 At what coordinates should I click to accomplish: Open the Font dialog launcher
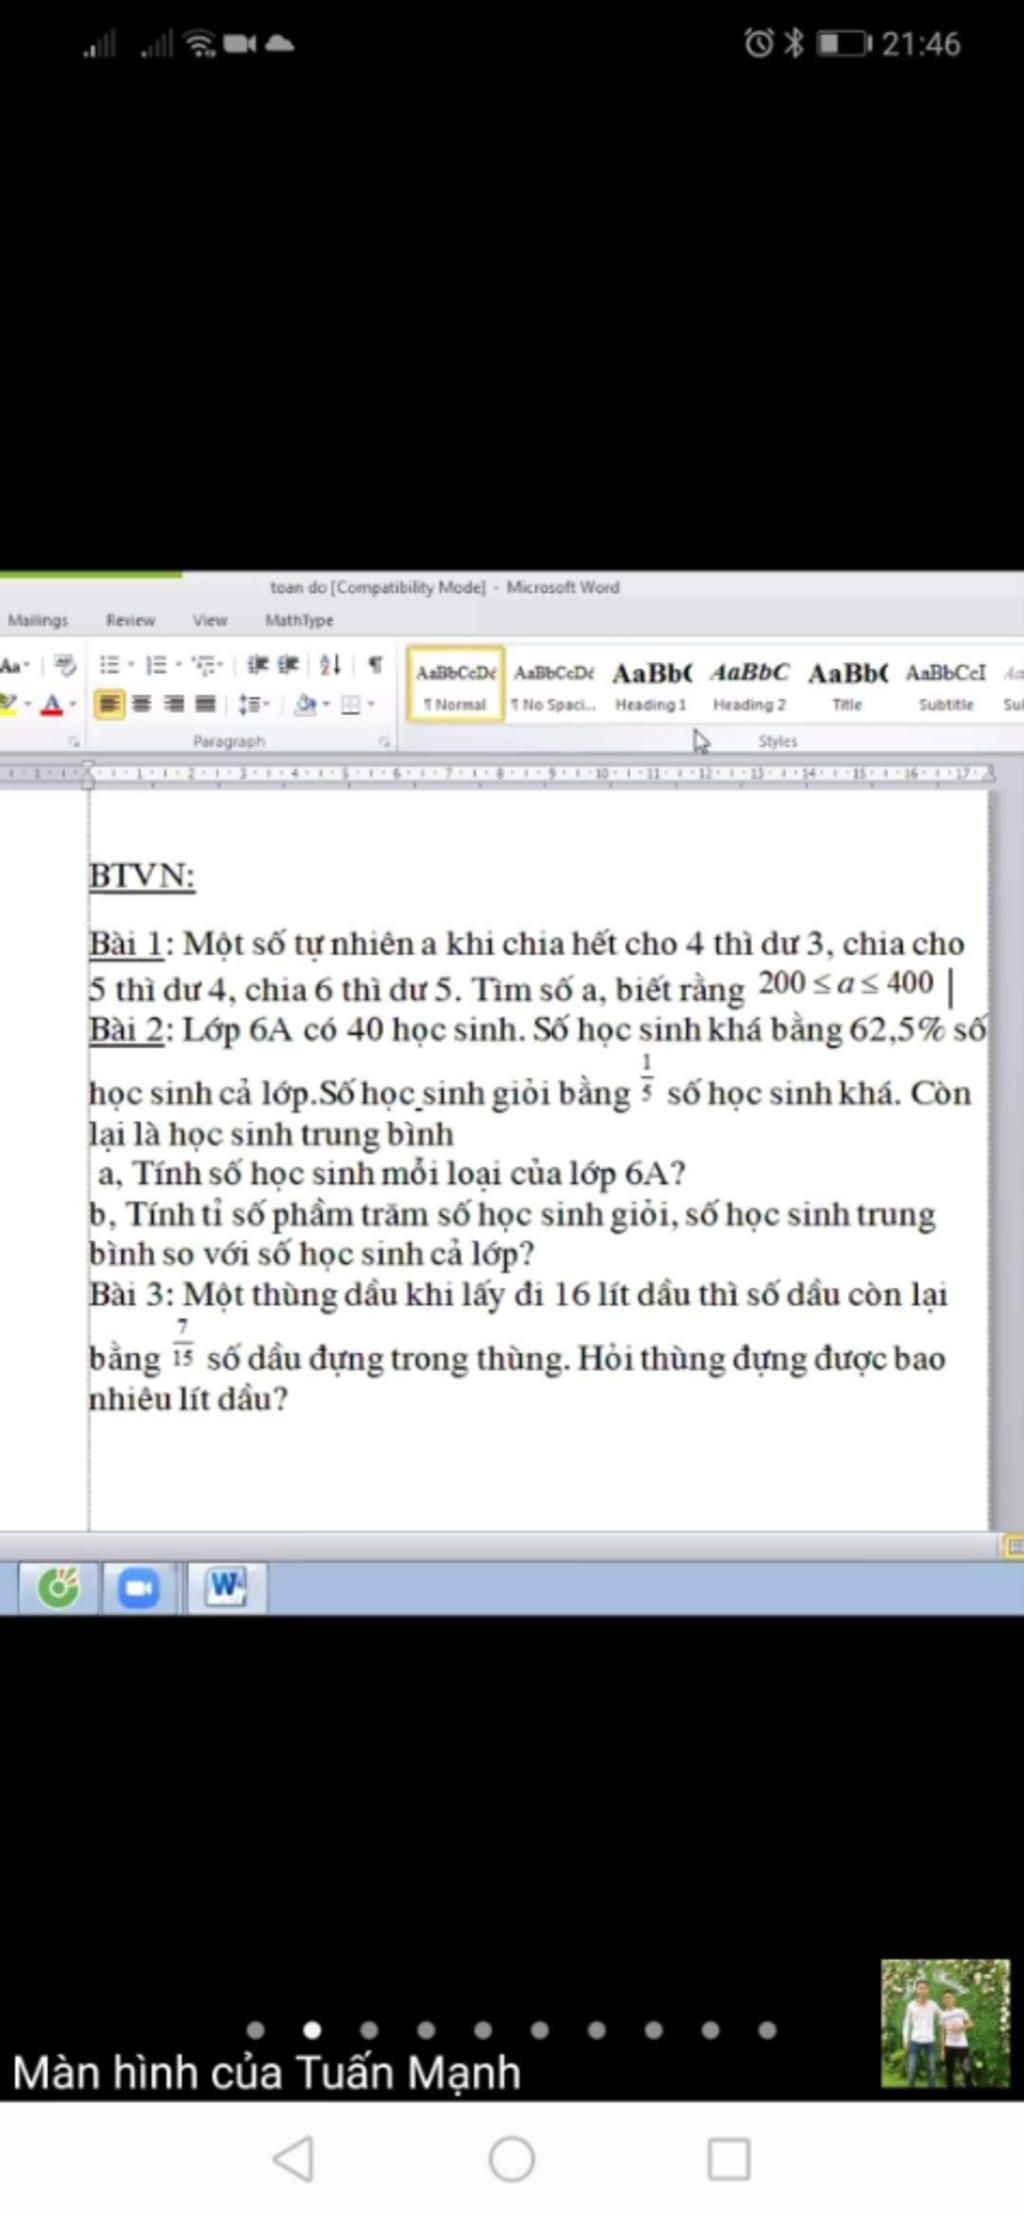click(74, 742)
